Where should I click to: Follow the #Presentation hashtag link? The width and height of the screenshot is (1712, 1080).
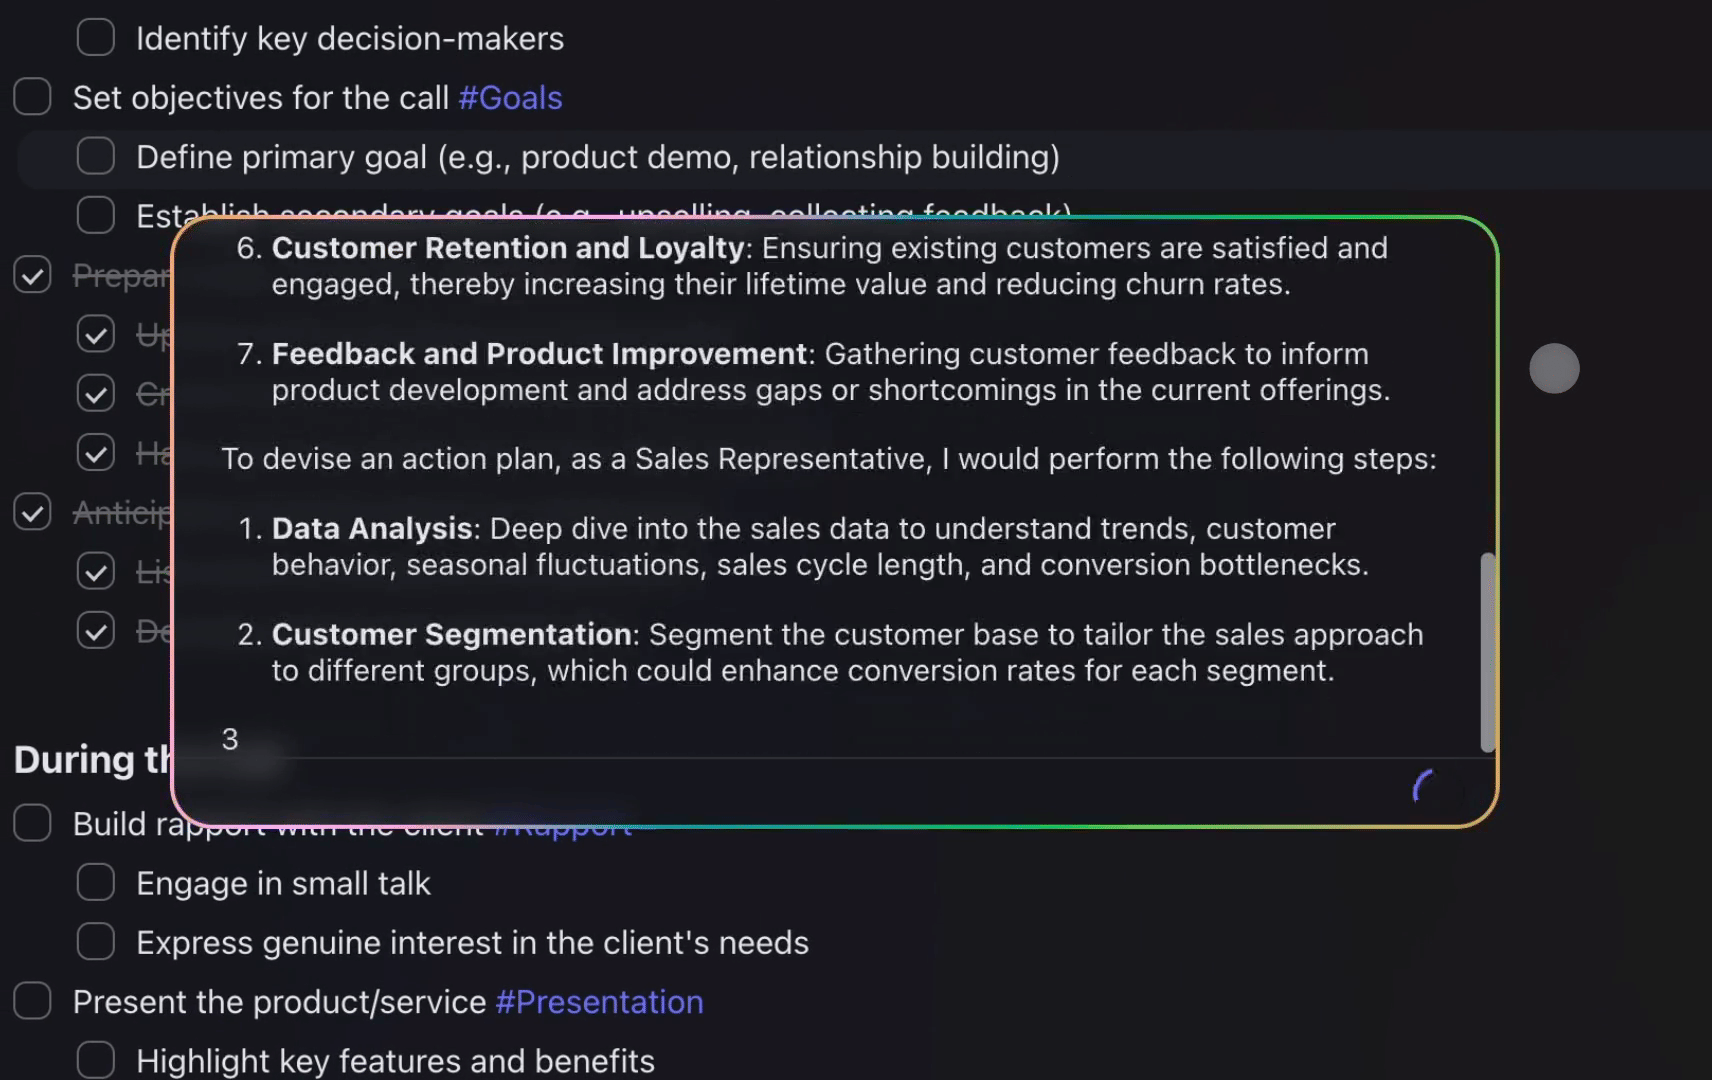[x=599, y=1002]
